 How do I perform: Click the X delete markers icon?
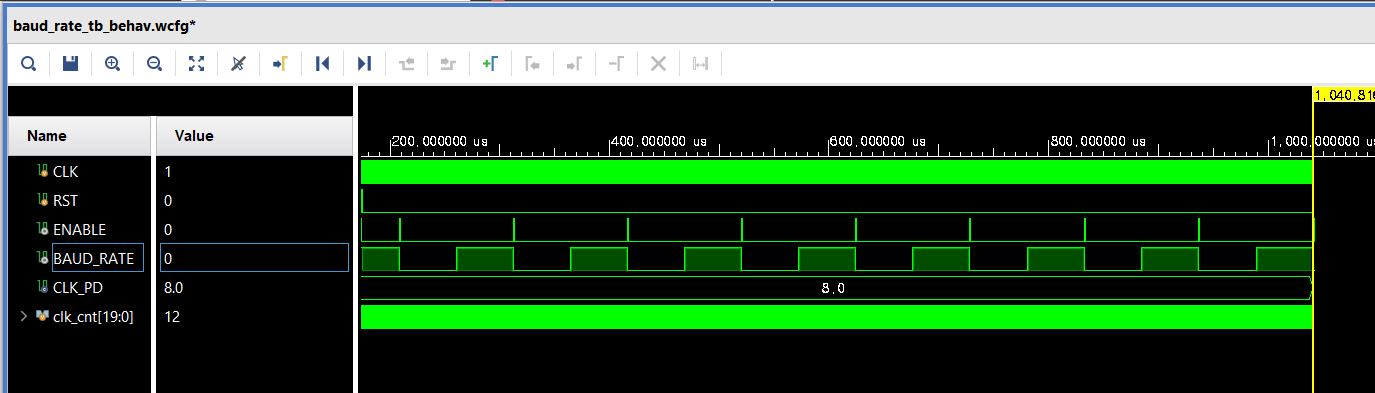click(658, 64)
